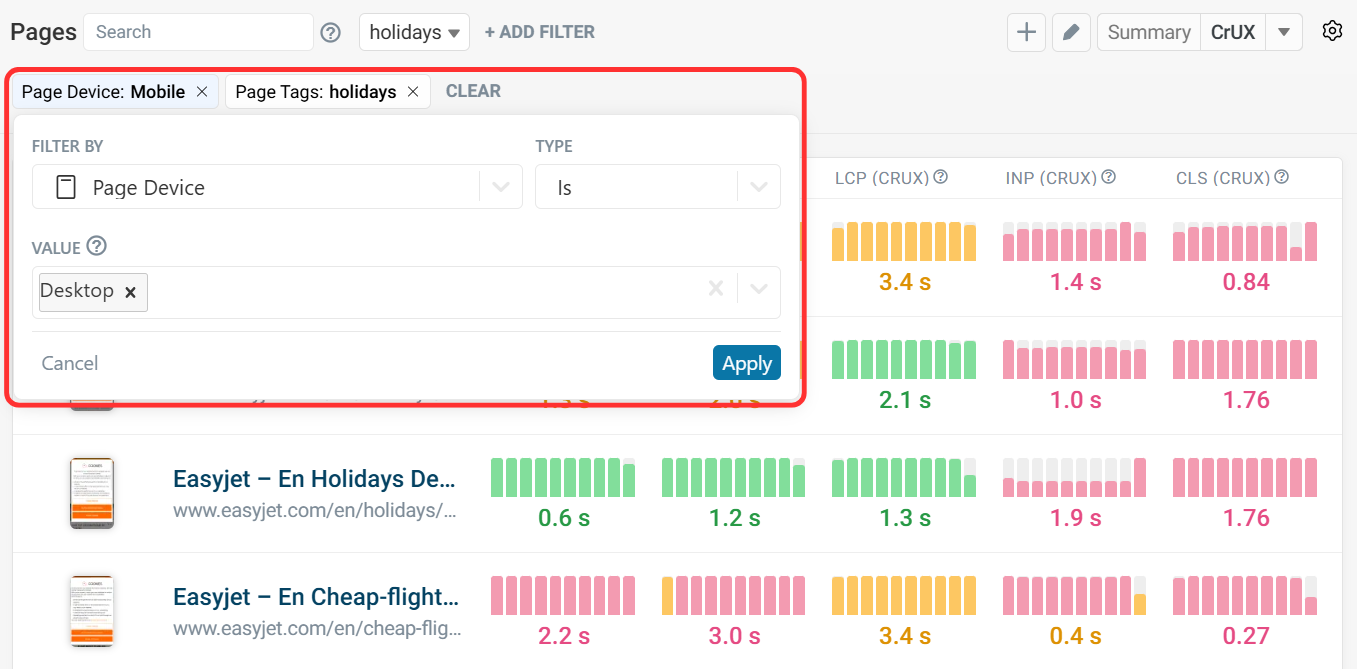Click the CLEAR filters link
Viewport: 1357px width, 669px height.
pyautogui.click(x=473, y=91)
